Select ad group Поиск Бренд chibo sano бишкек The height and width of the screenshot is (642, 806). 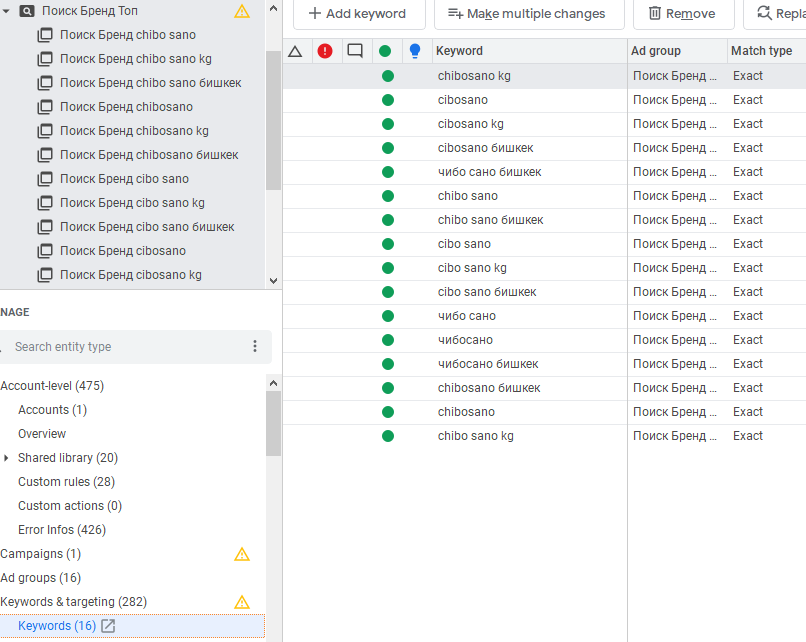click(x=151, y=83)
